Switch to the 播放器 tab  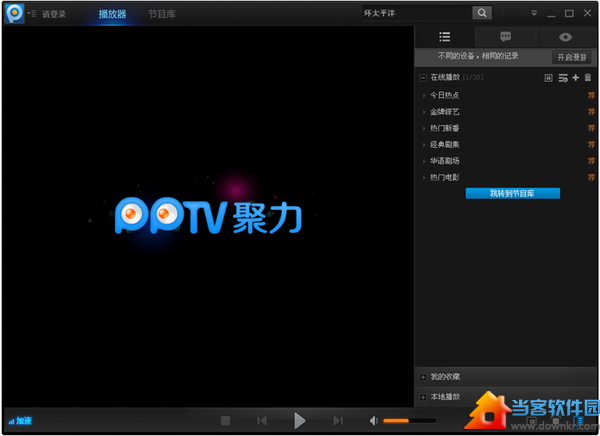[112, 14]
